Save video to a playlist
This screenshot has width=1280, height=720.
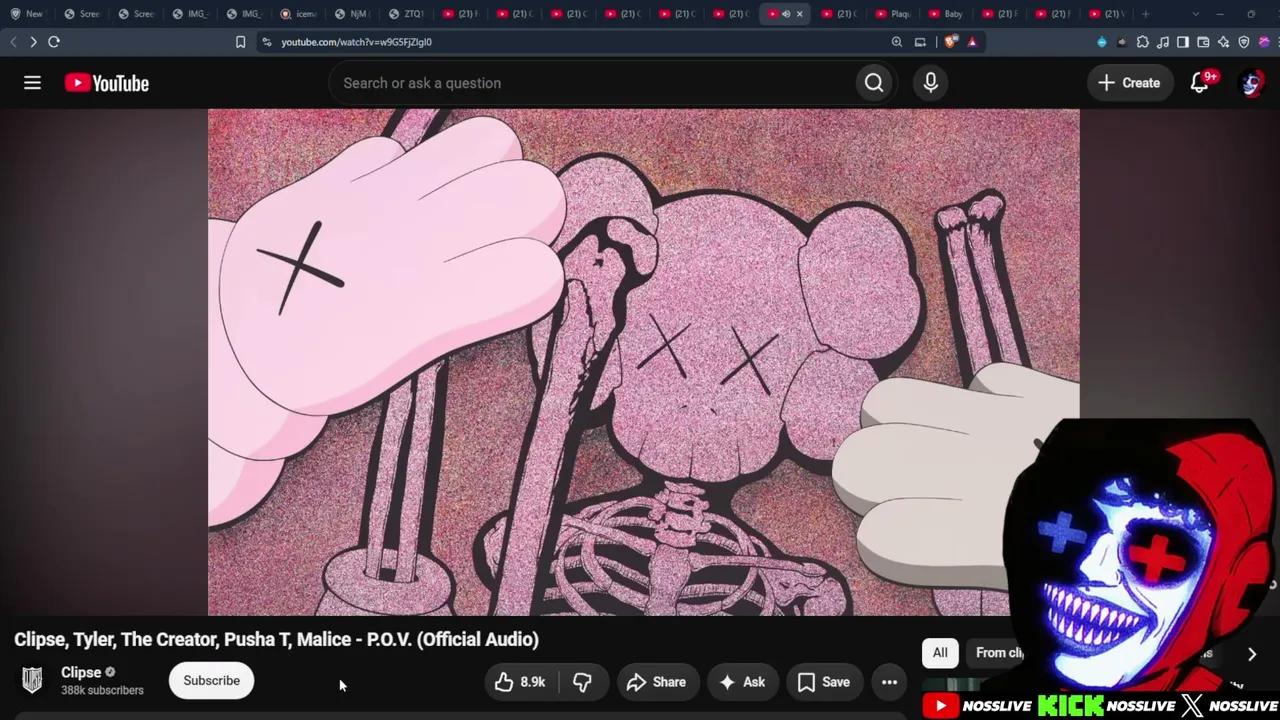[824, 682]
